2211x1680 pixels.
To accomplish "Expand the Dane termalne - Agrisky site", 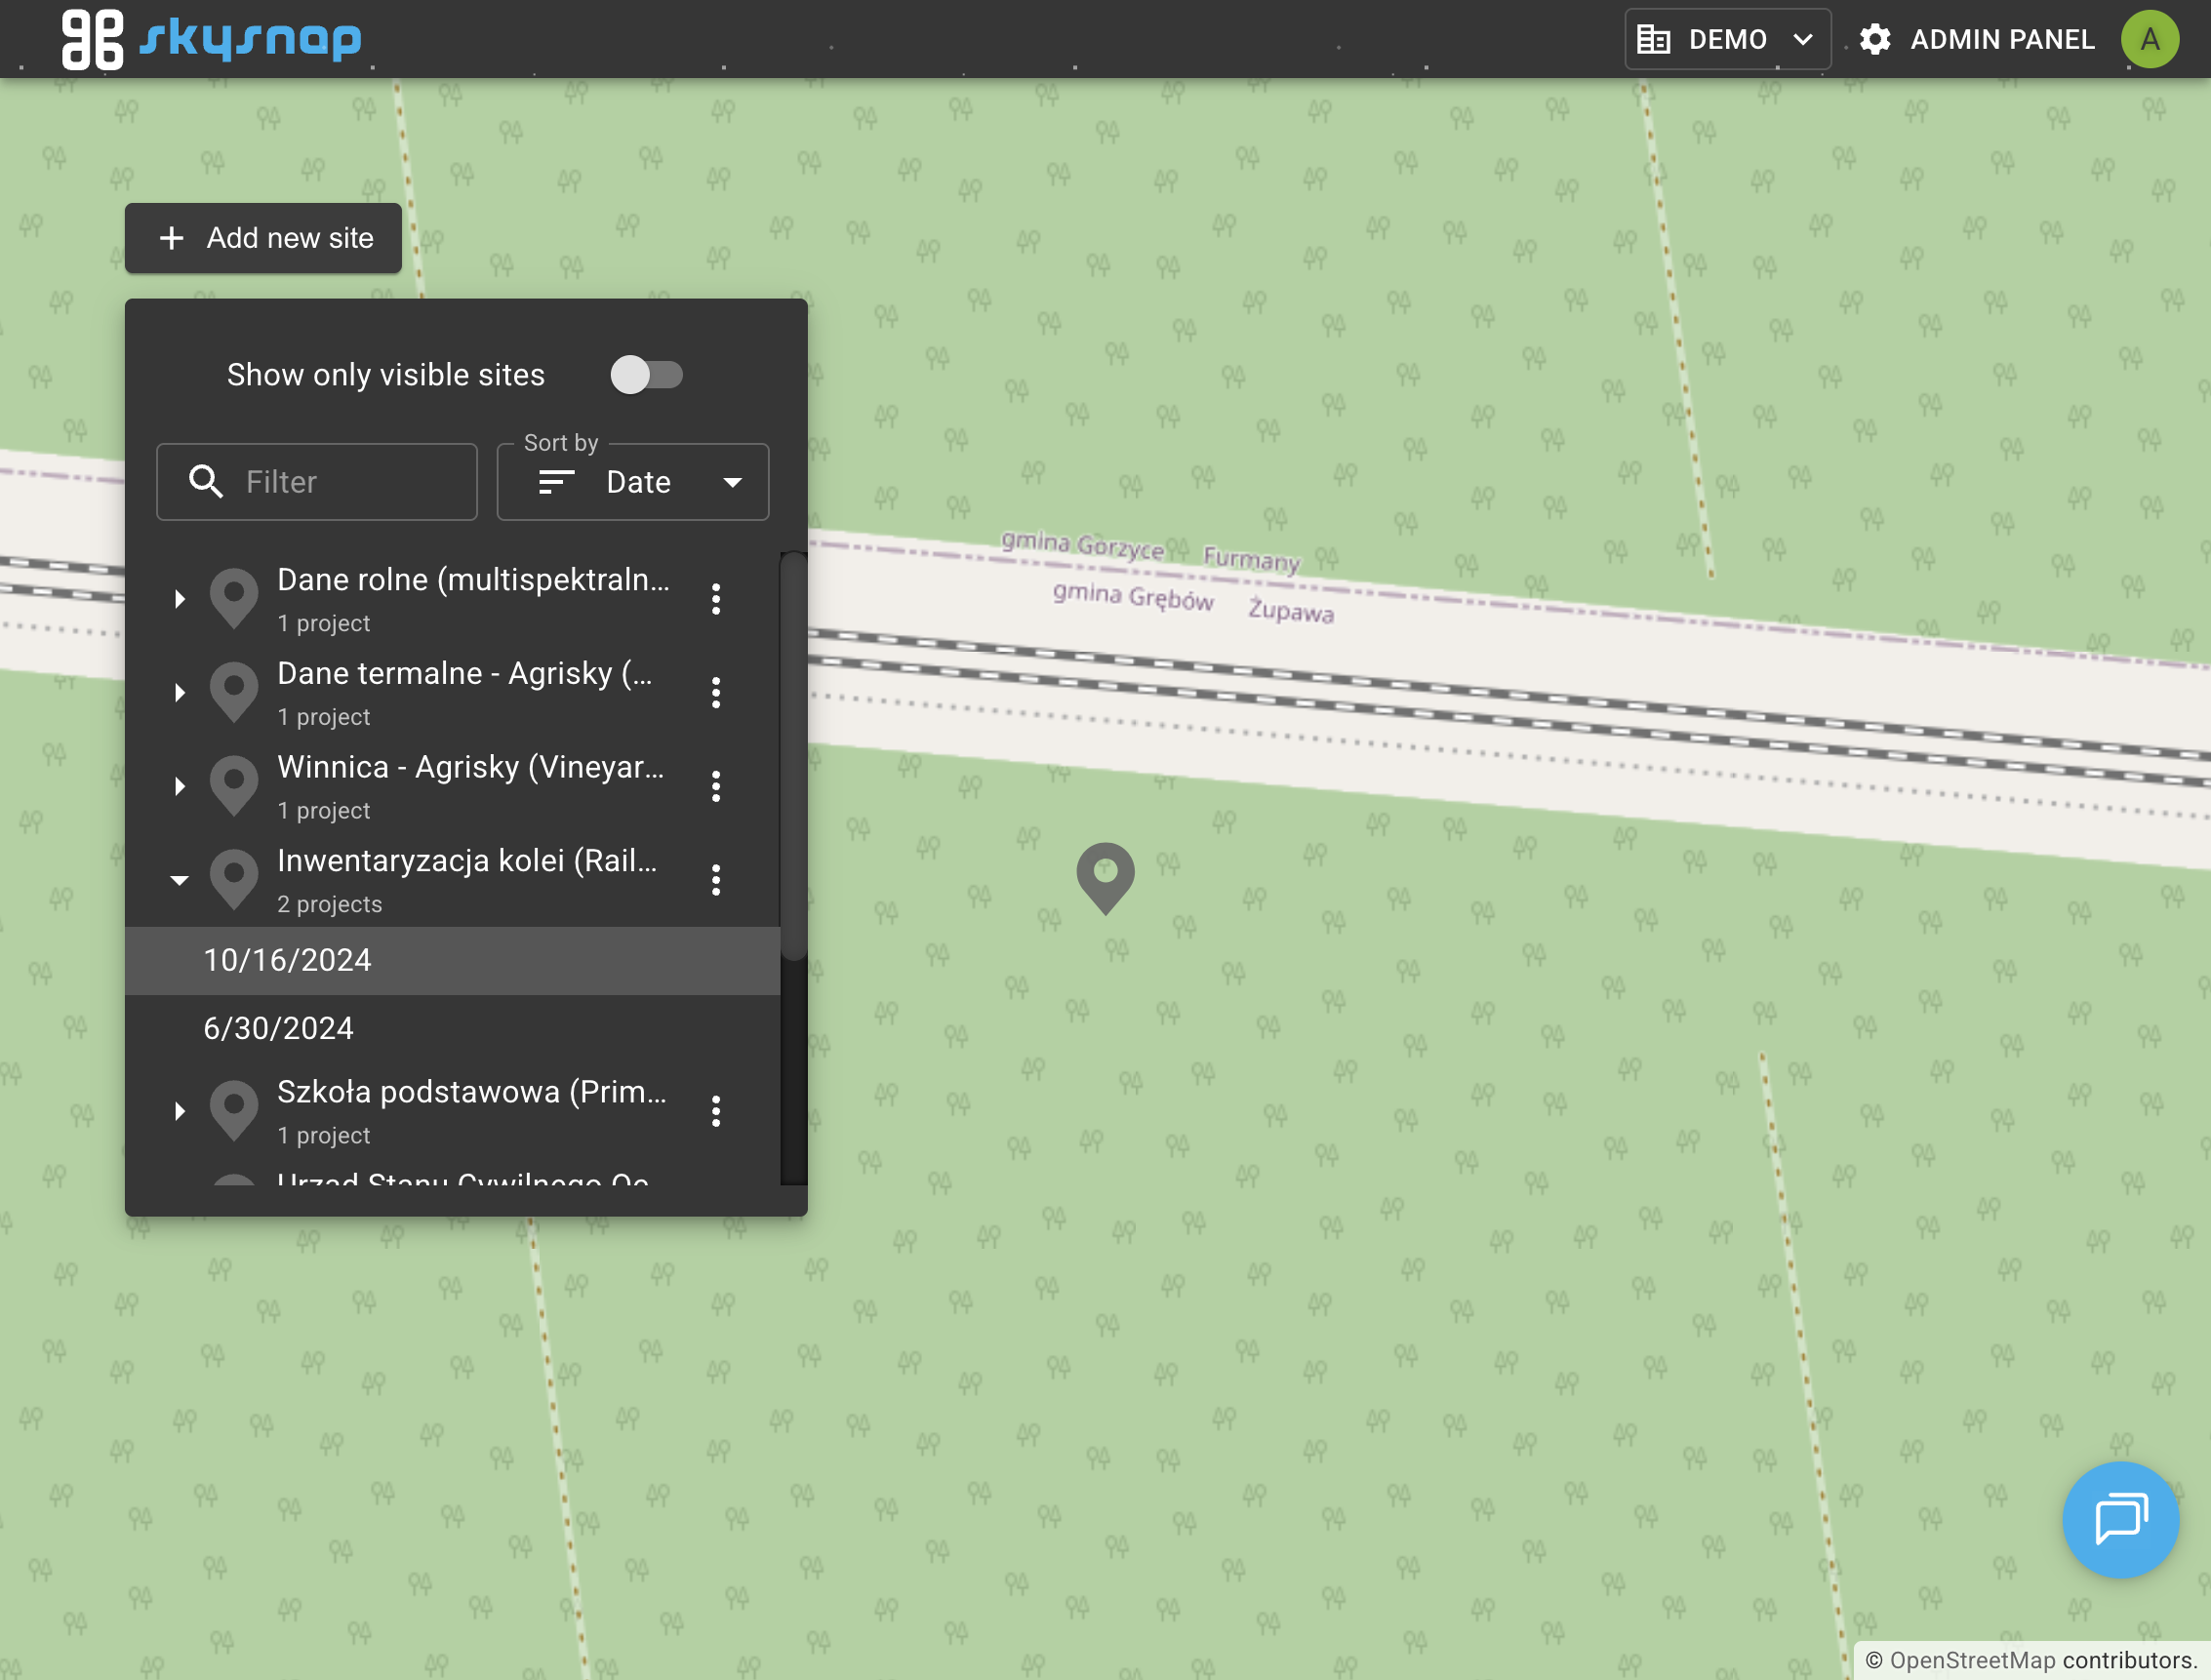I will point(179,692).
